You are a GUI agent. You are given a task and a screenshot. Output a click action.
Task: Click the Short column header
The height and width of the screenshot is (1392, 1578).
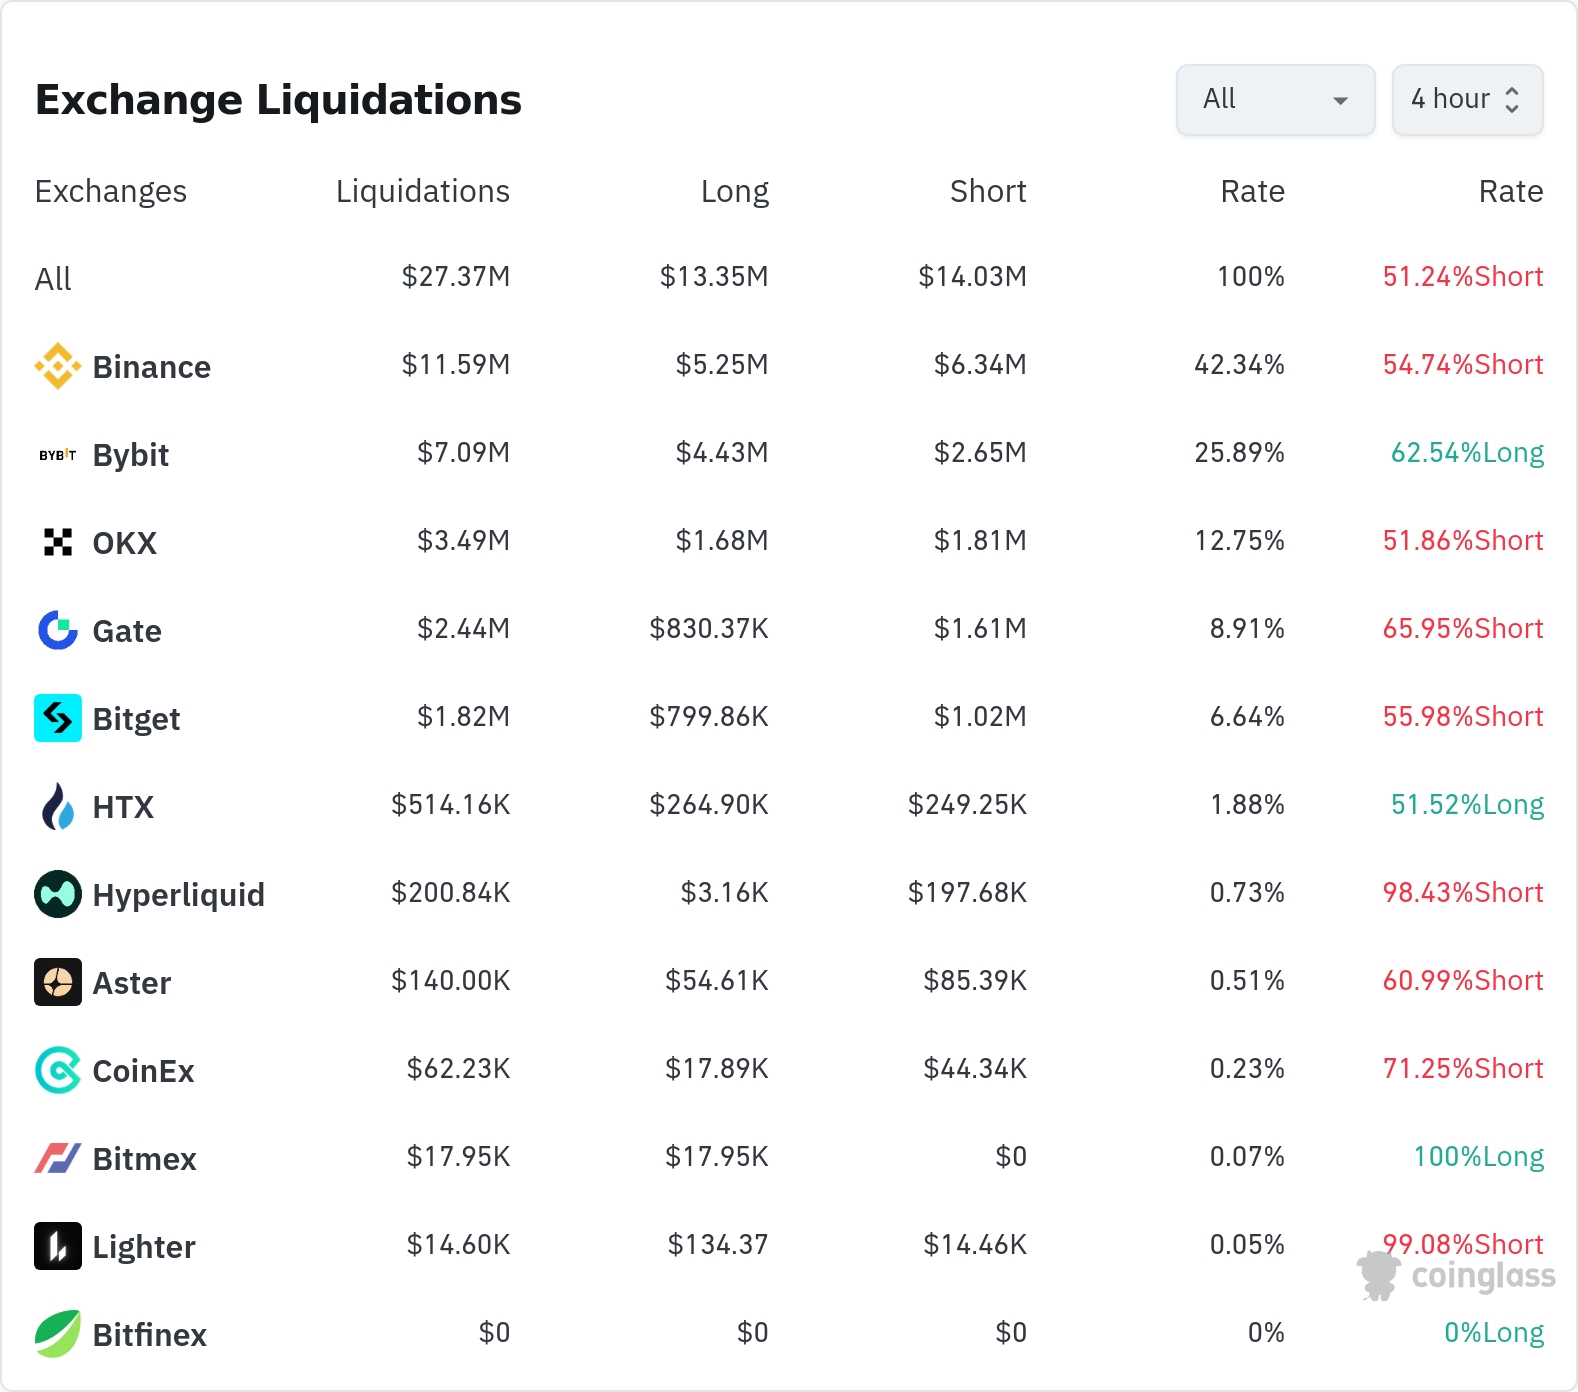click(987, 191)
